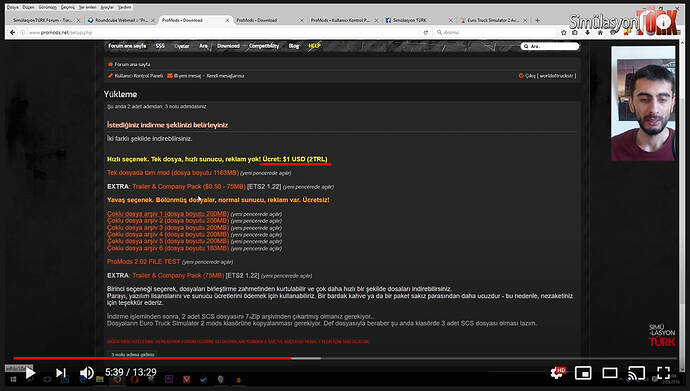Go to browser home page icon
Viewport: 690px width, 391px height.
tap(600, 33)
